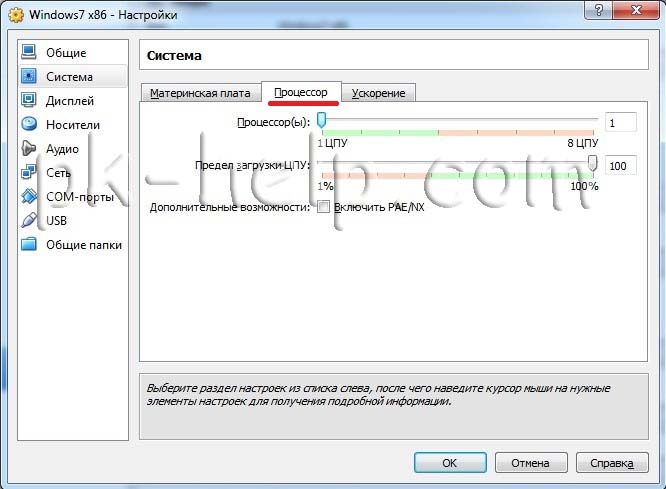Image resolution: width=666 pixels, height=489 pixels.
Task: Select the Система section label
Action: tap(69, 77)
